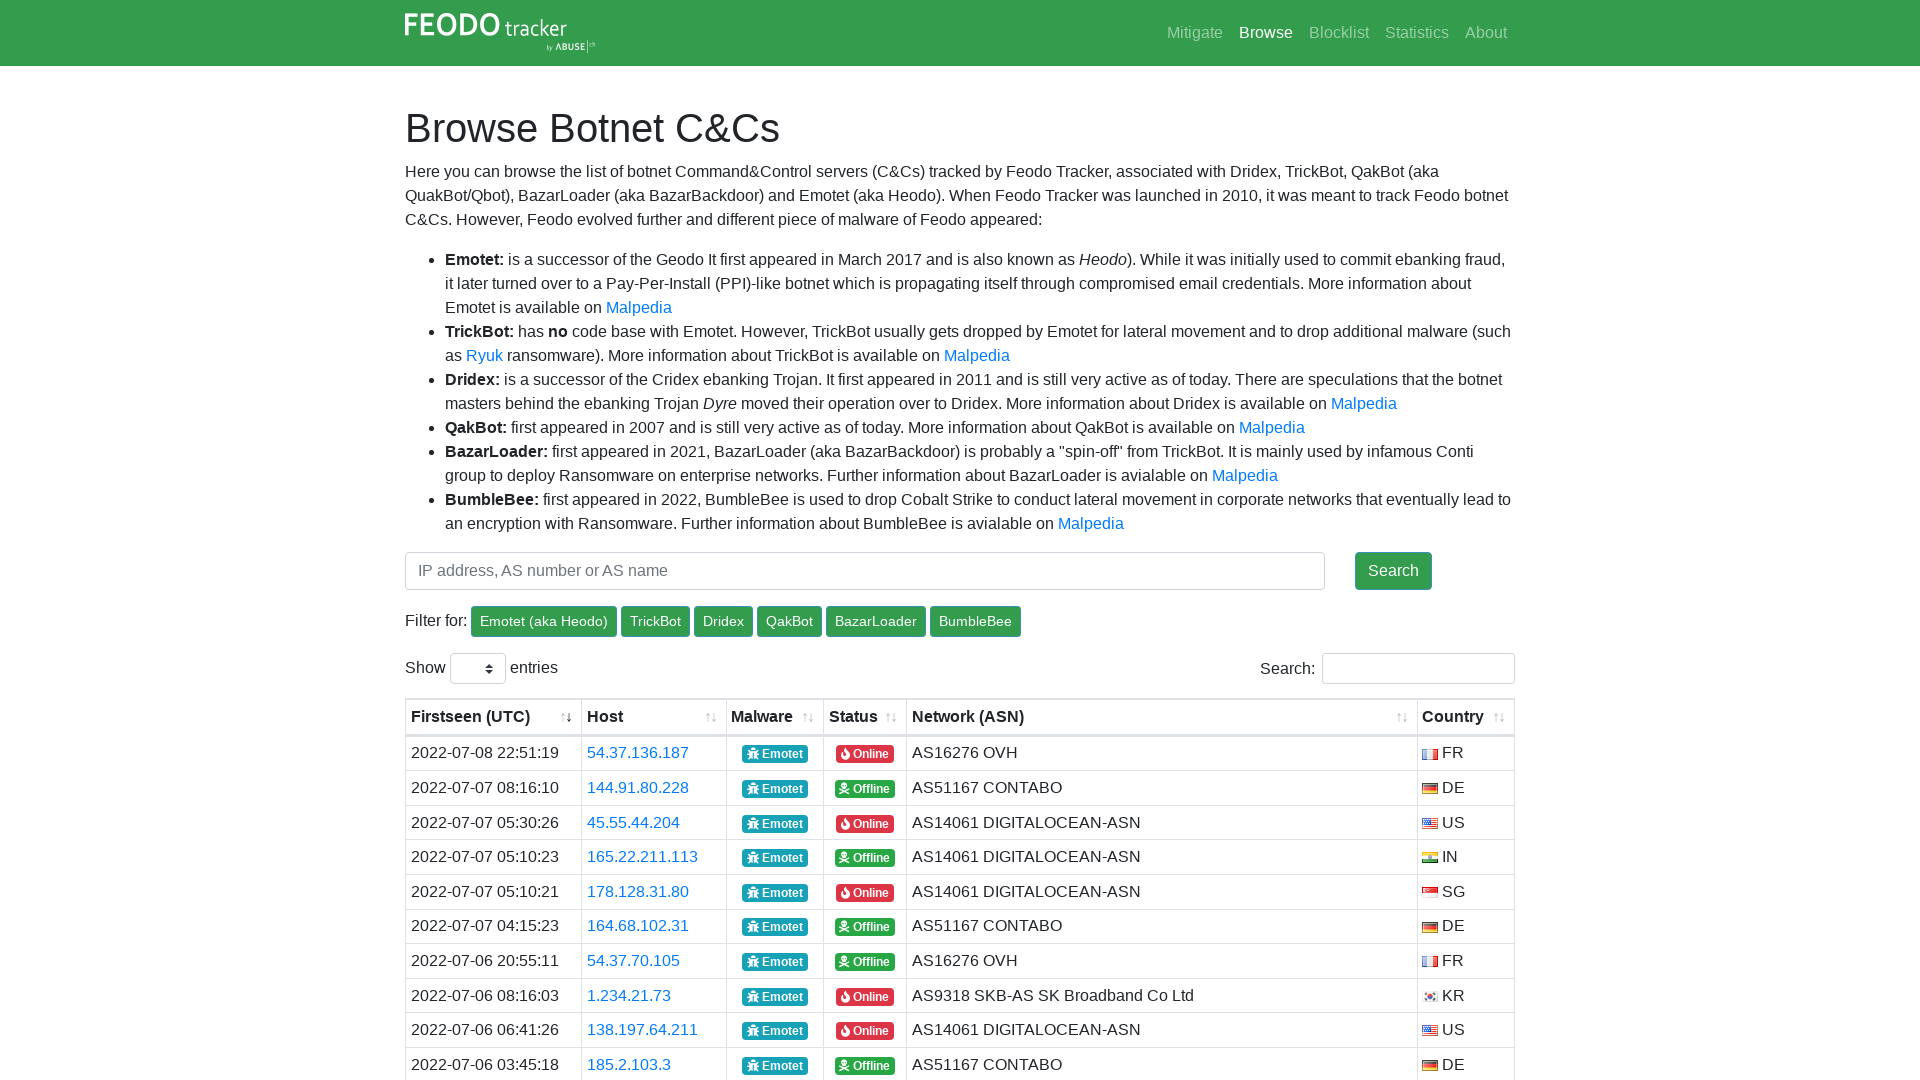Sort by Country column arrows icon
Viewport: 1920px width, 1080px height.
click(x=1499, y=717)
